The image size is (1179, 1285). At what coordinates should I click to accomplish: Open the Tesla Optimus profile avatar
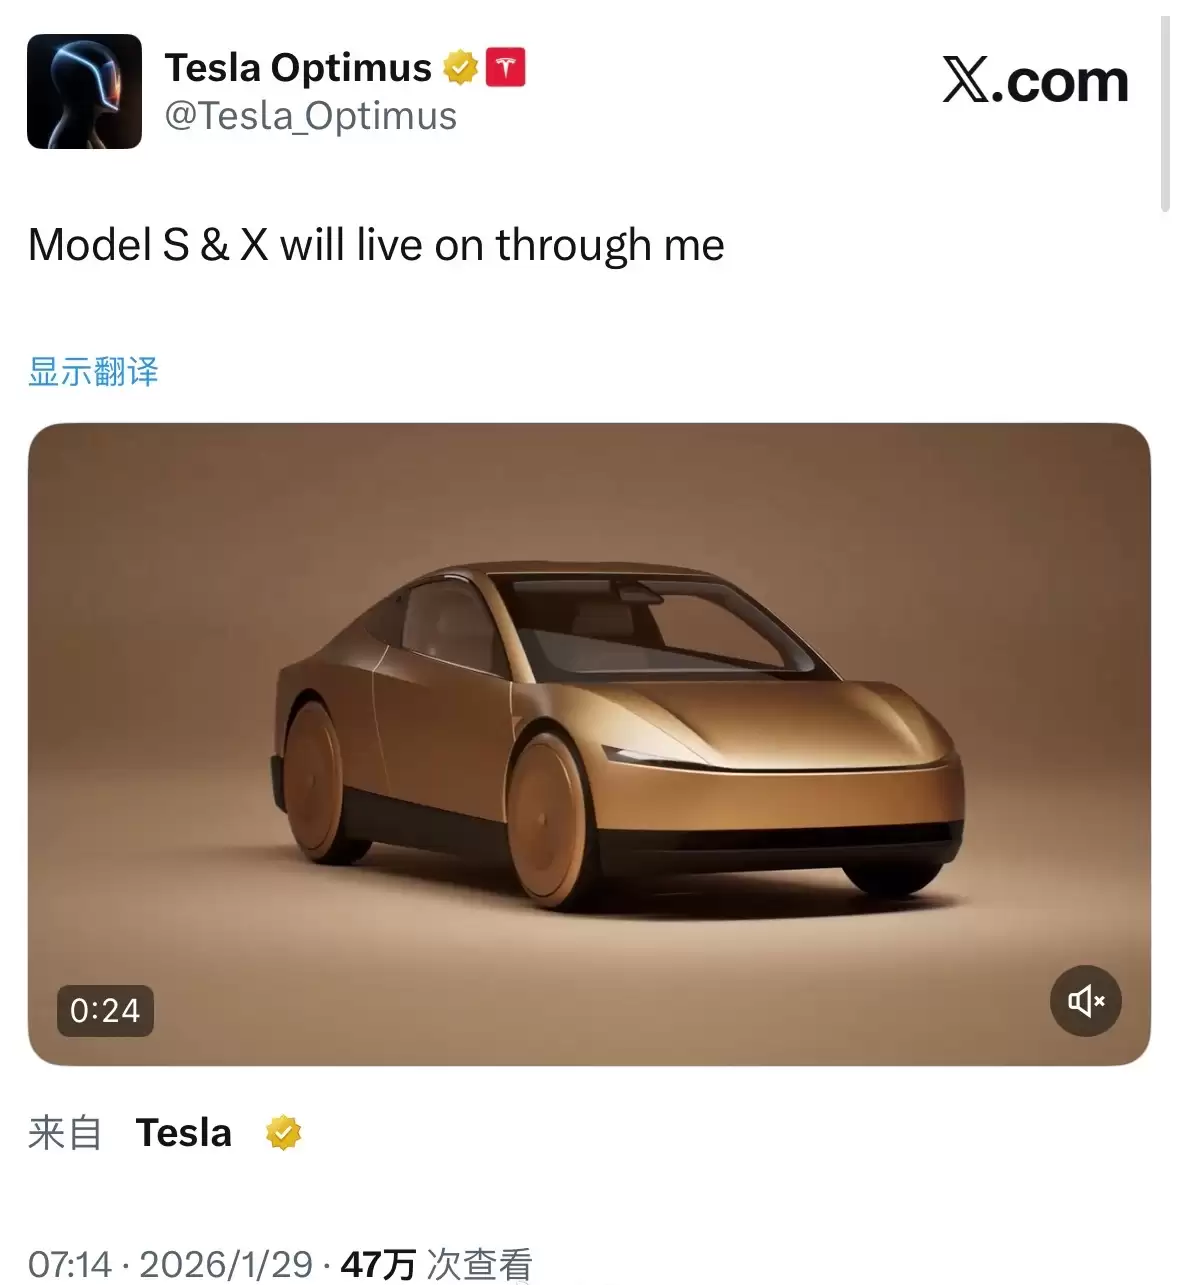click(x=84, y=91)
